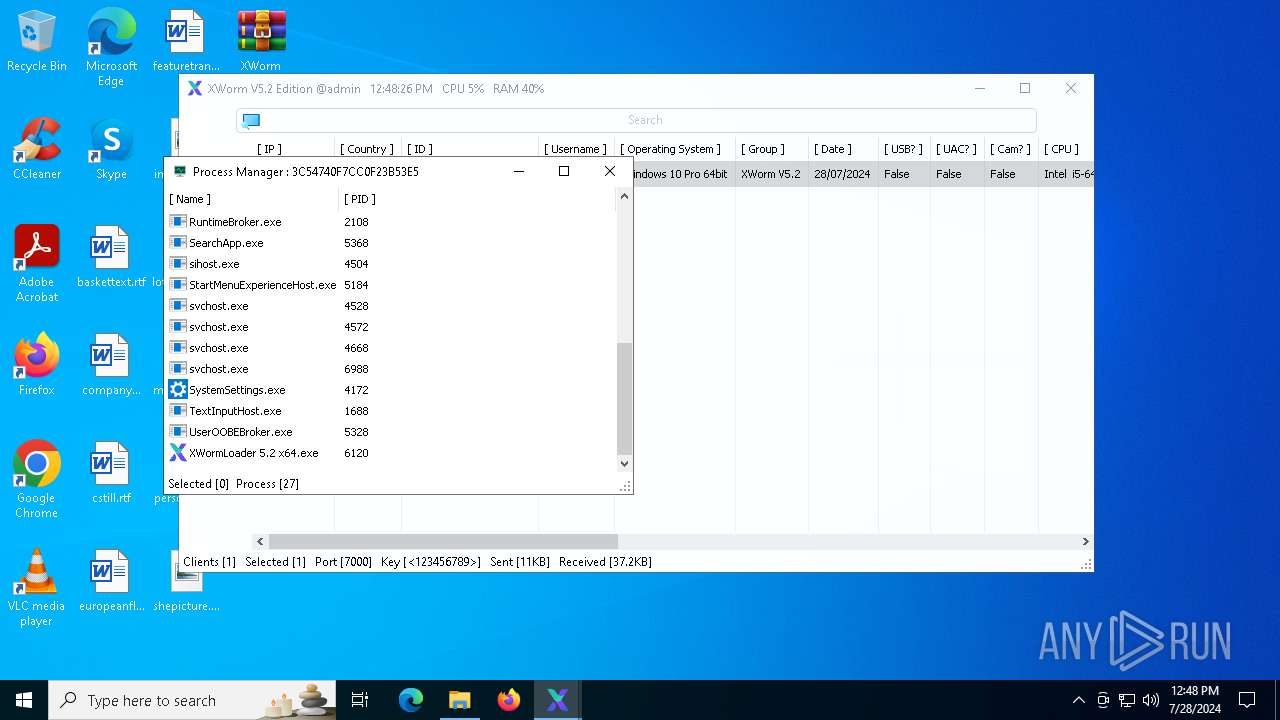Viewport: 1280px width, 720px height.
Task: Select the XWormLoader 5.2 x64.exe icon
Action: click(x=178, y=453)
